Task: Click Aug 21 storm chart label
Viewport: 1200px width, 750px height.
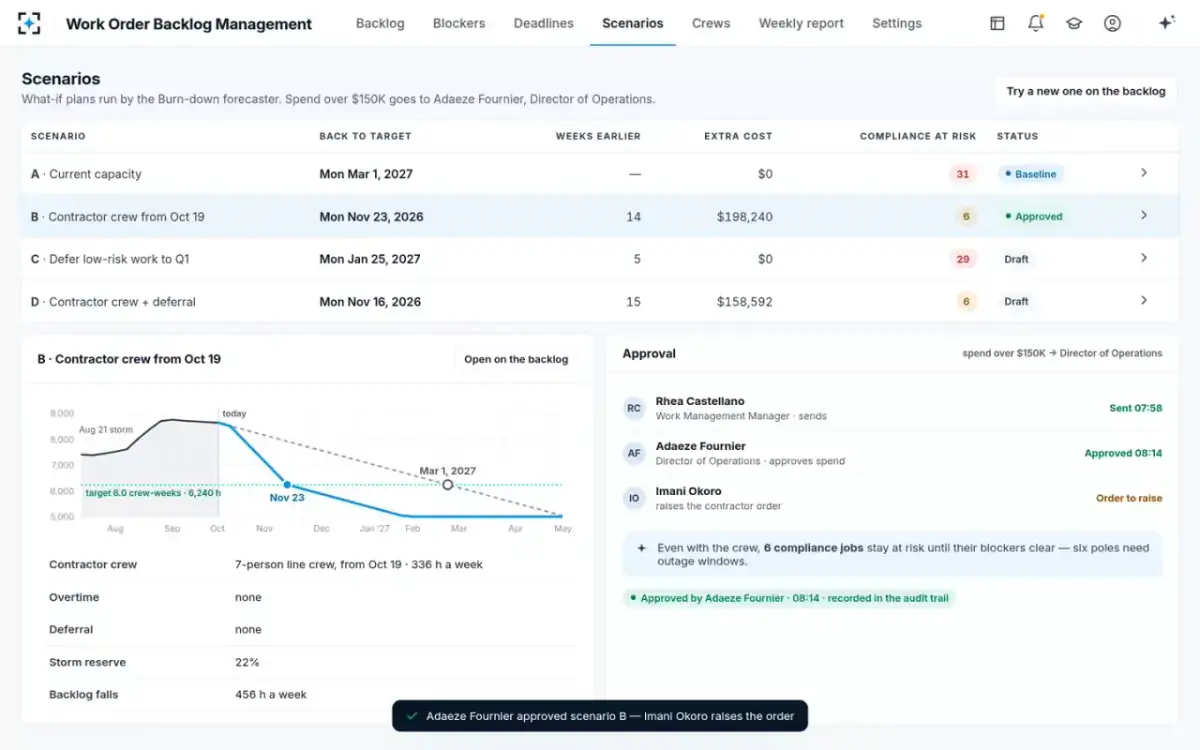Action: (x=105, y=429)
